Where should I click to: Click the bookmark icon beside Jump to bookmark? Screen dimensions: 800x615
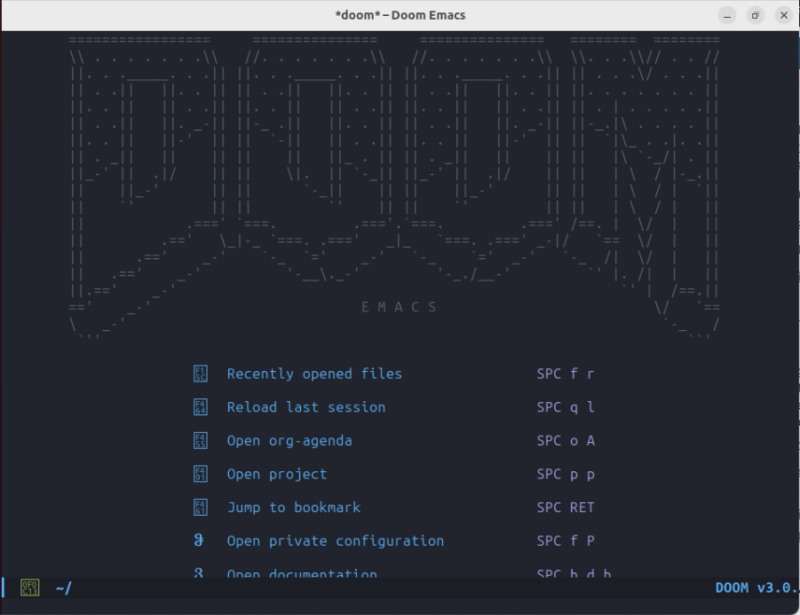coord(199,507)
